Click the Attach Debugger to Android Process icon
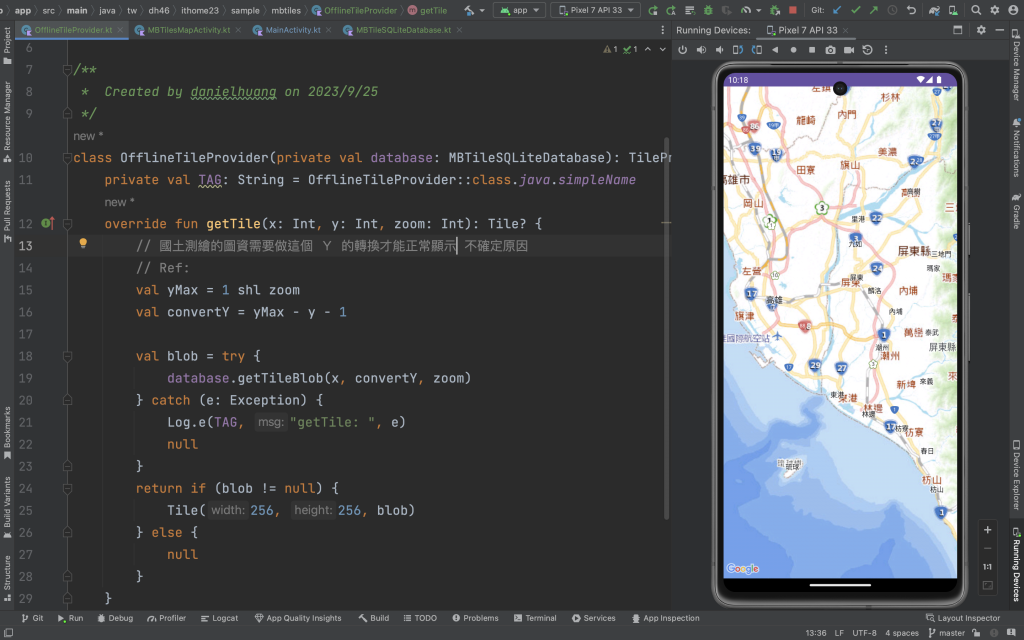The width and height of the screenshot is (1024, 640). pyautogui.click(x=775, y=10)
